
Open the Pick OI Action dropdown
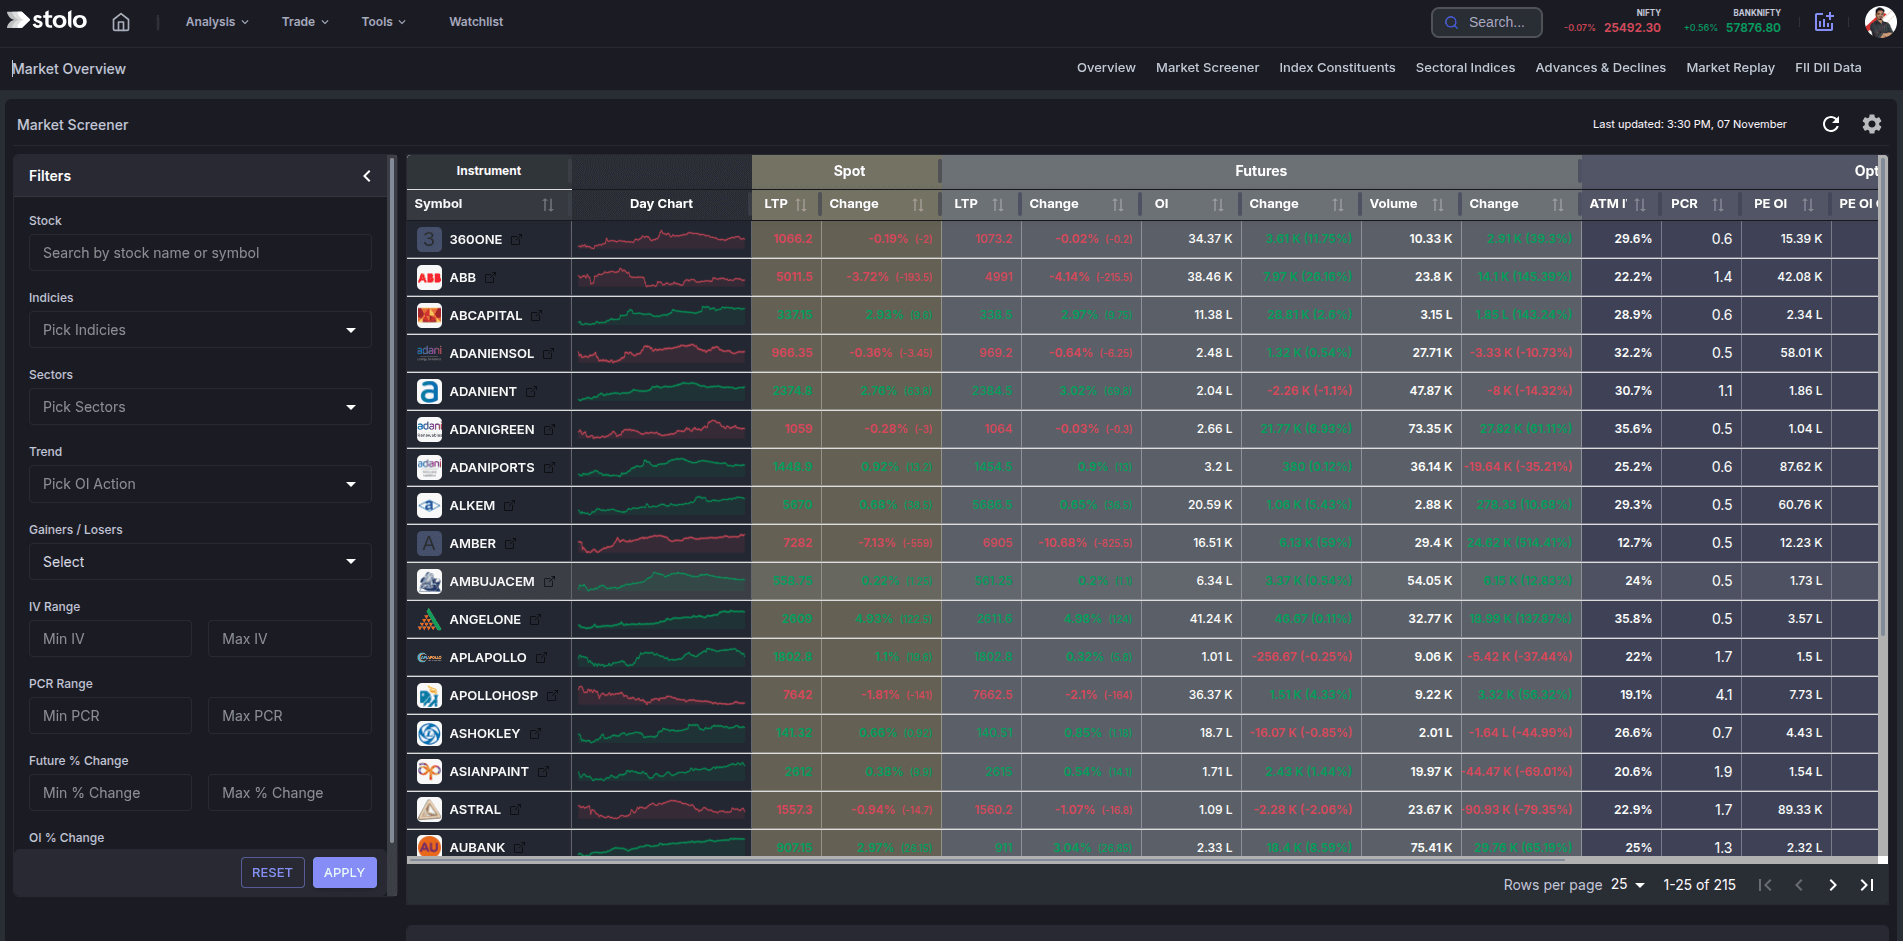pos(199,484)
